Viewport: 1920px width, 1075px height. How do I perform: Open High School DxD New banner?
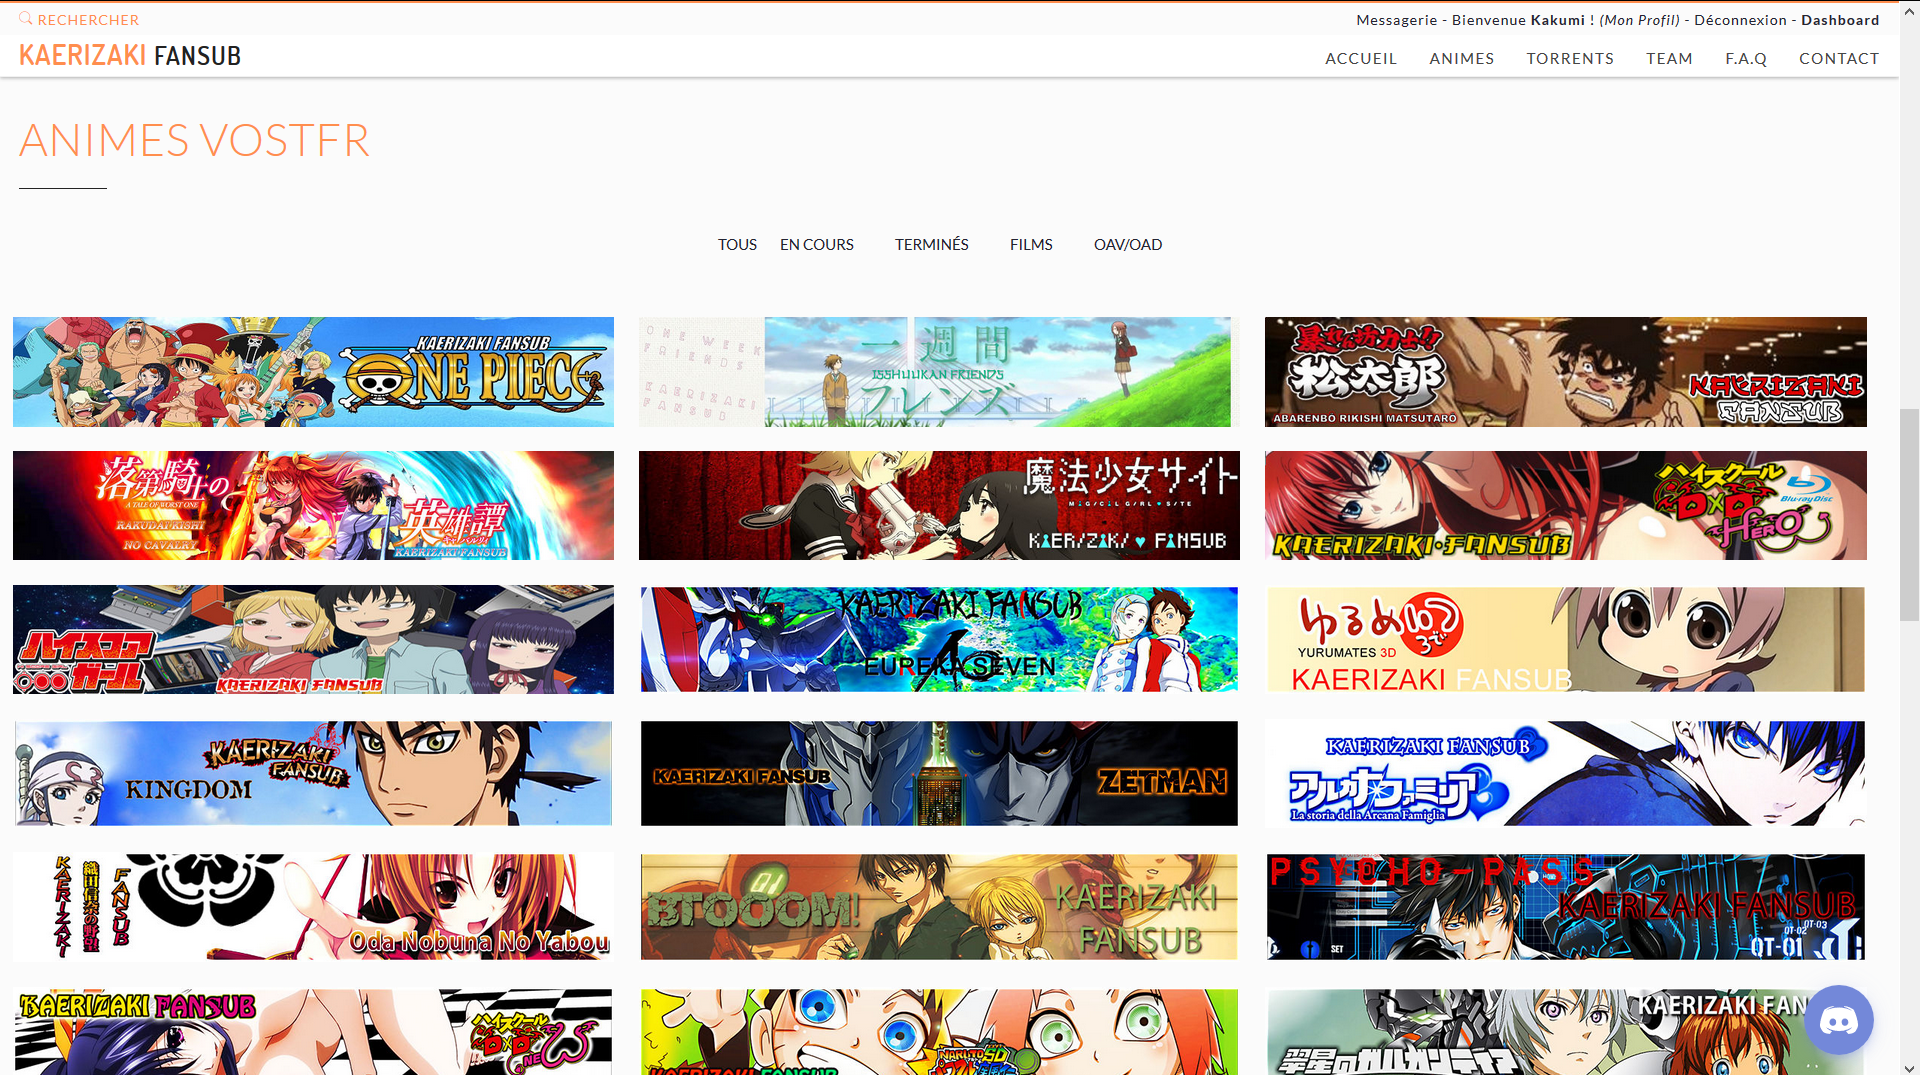coord(313,1032)
